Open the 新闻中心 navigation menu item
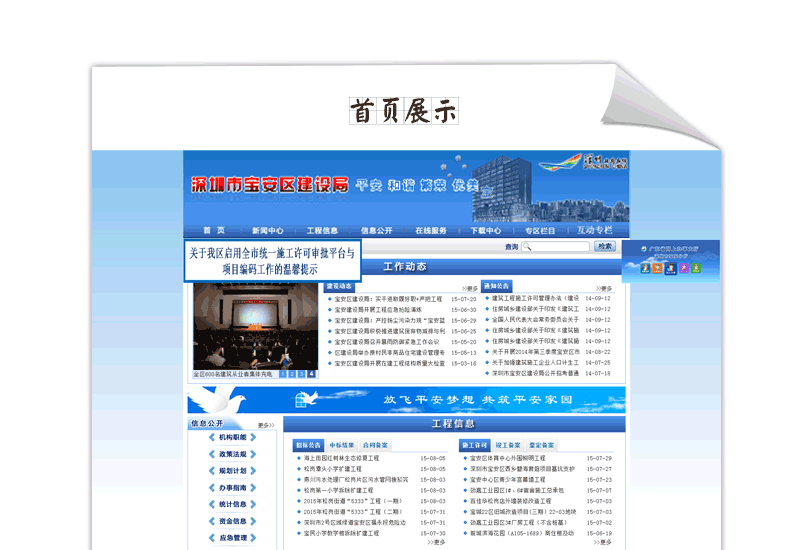This screenshot has height=550, width=809. click(267, 230)
